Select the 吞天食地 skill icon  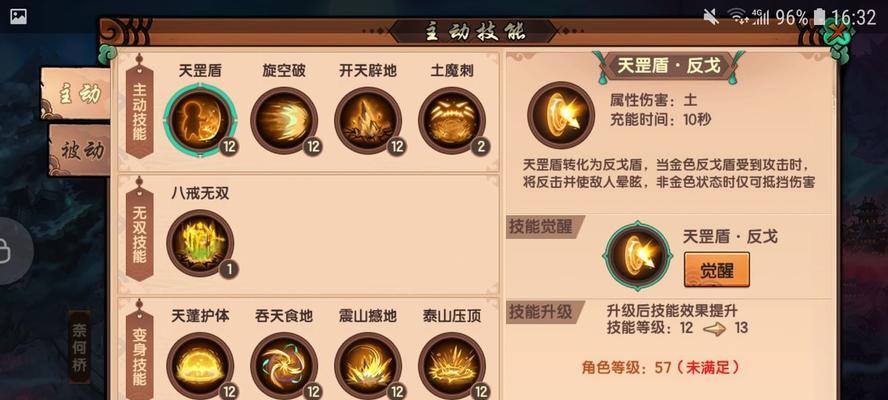tap(284, 365)
